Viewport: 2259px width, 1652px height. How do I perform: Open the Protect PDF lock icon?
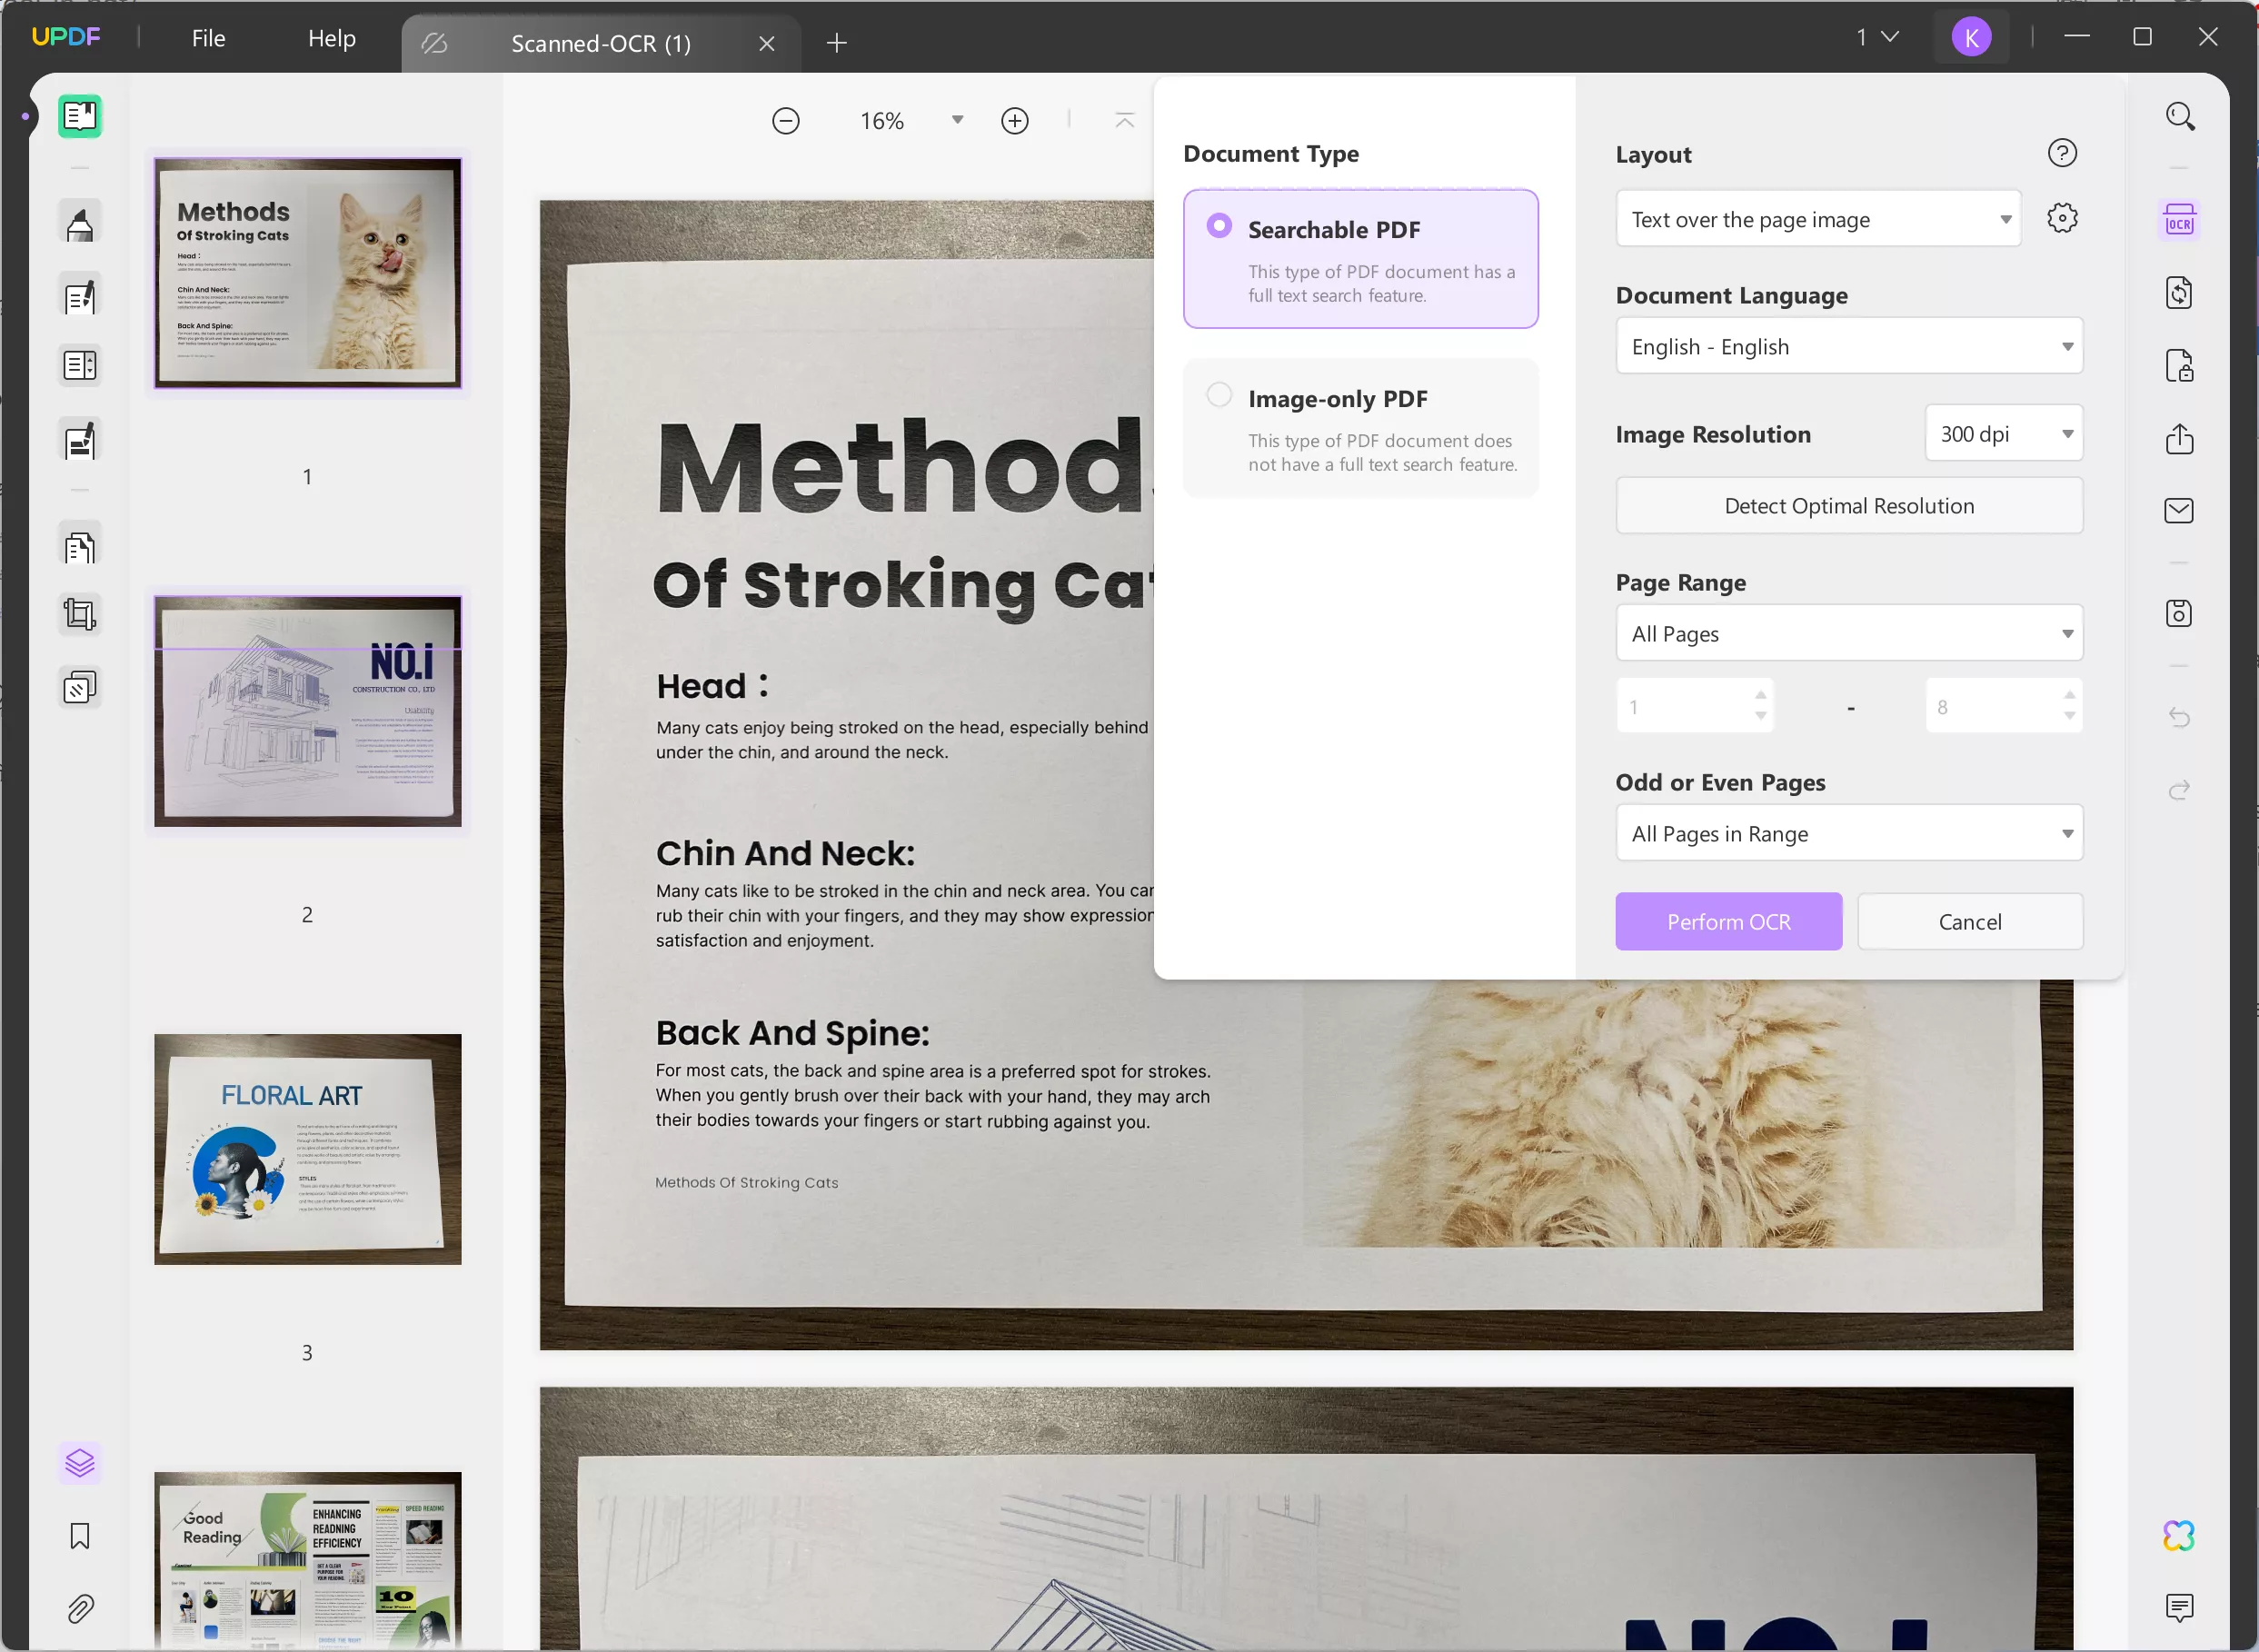point(2179,366)
